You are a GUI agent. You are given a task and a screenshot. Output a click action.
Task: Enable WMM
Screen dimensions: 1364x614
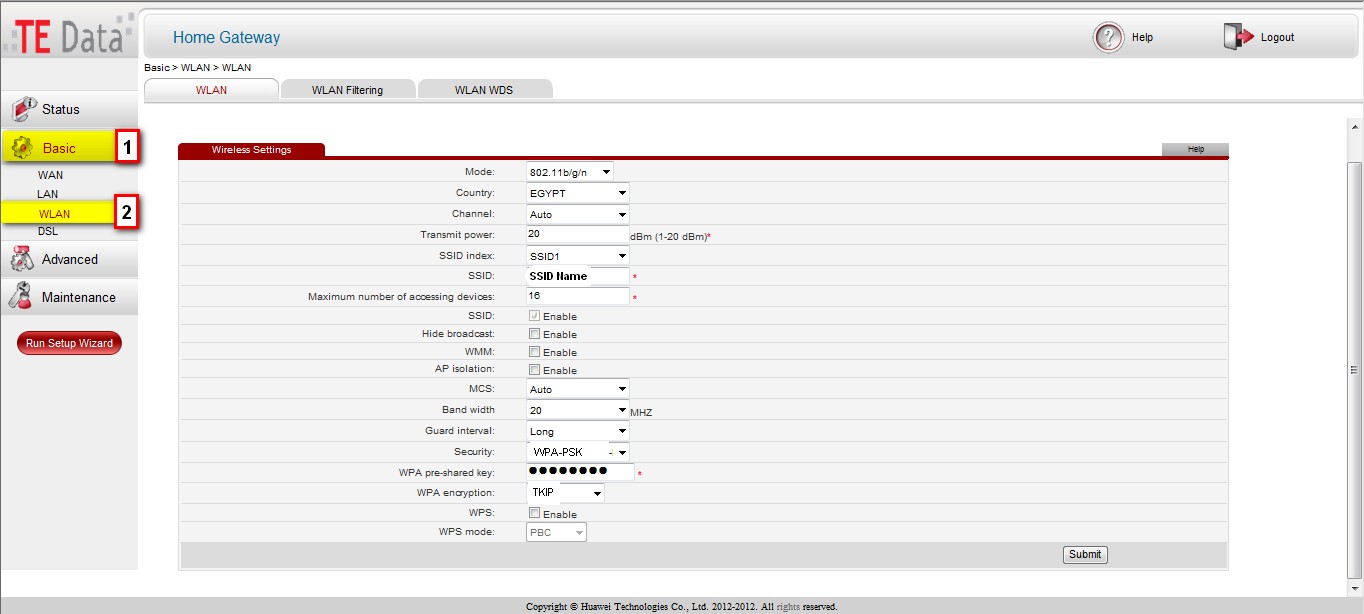pos(533,351)
